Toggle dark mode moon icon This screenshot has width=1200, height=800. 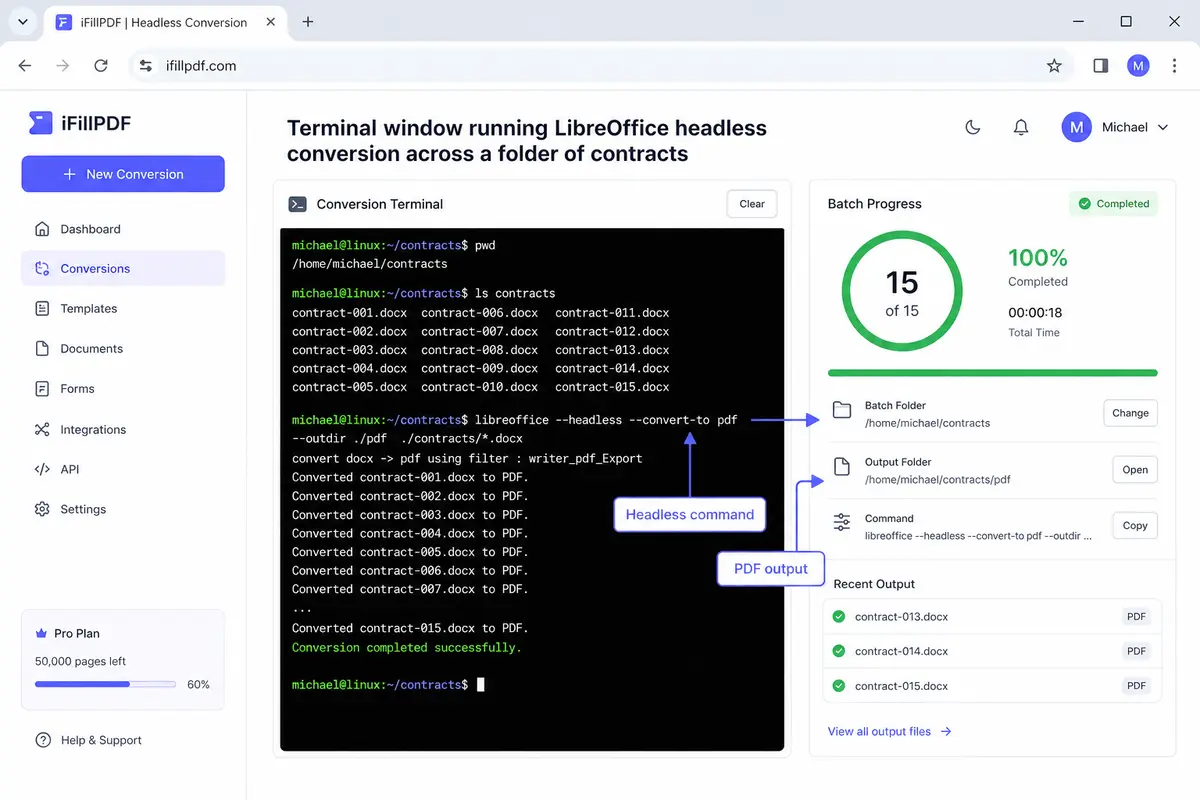(x=972, y=127)
